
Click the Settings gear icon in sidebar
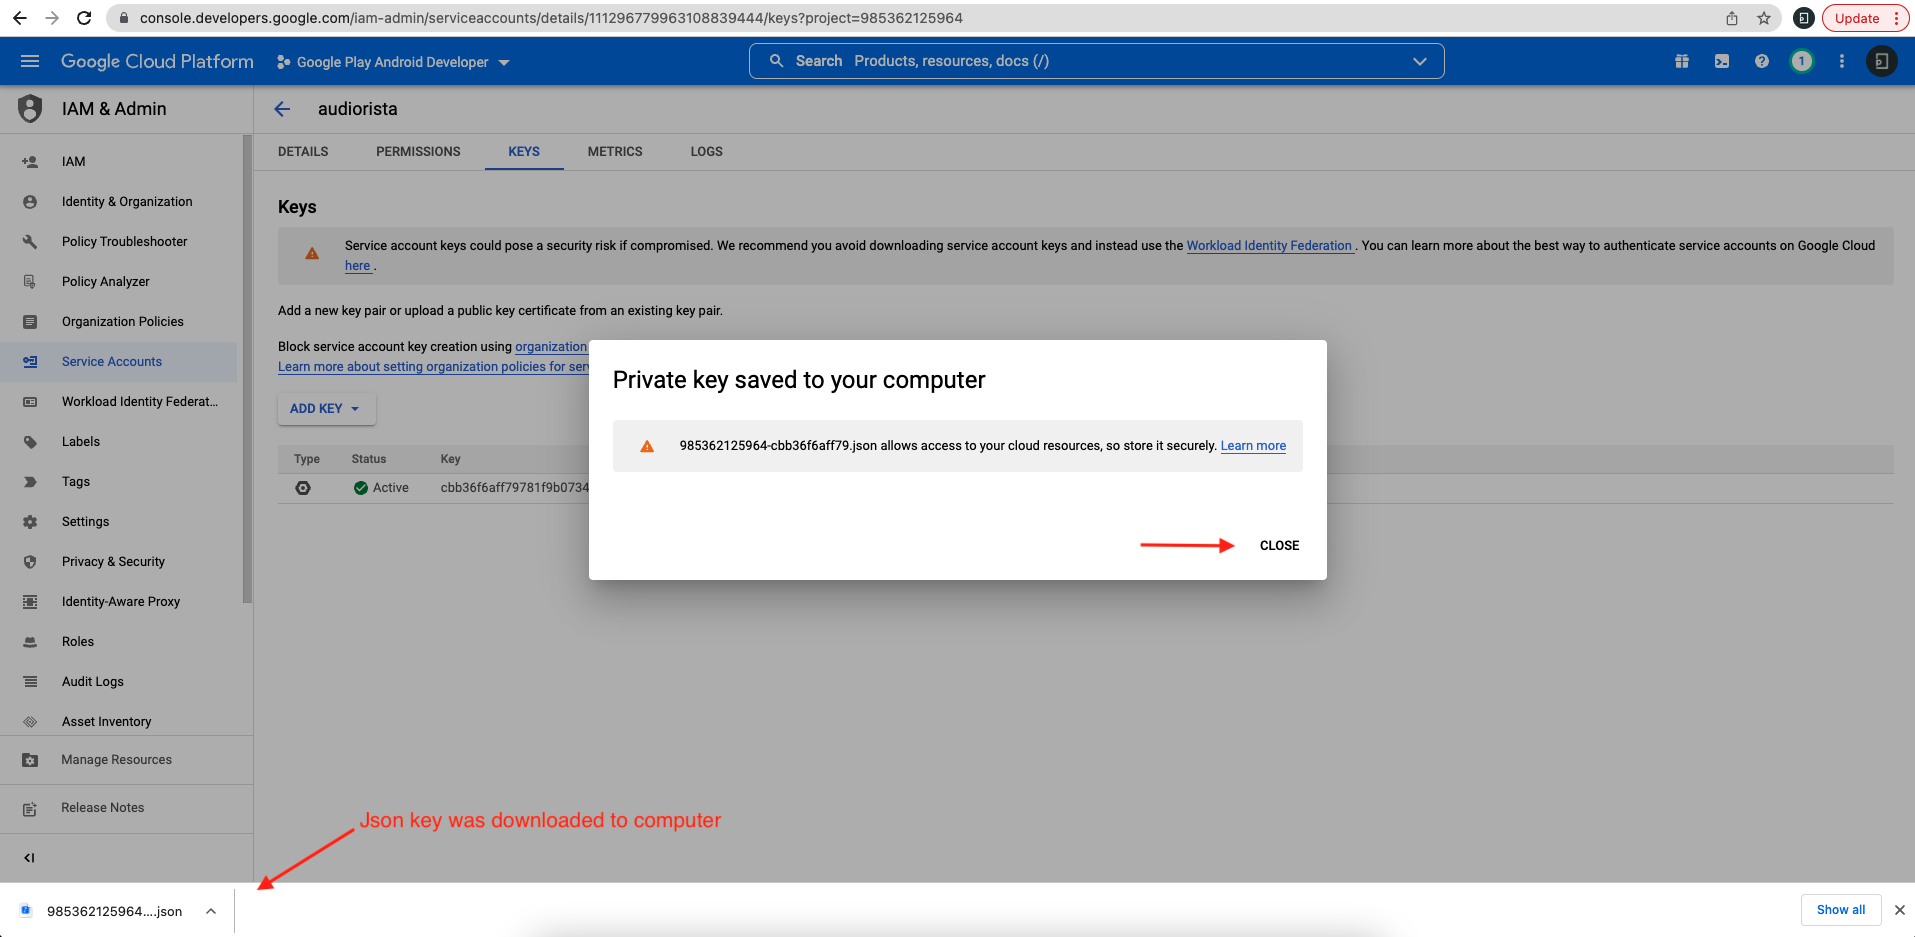30,521
